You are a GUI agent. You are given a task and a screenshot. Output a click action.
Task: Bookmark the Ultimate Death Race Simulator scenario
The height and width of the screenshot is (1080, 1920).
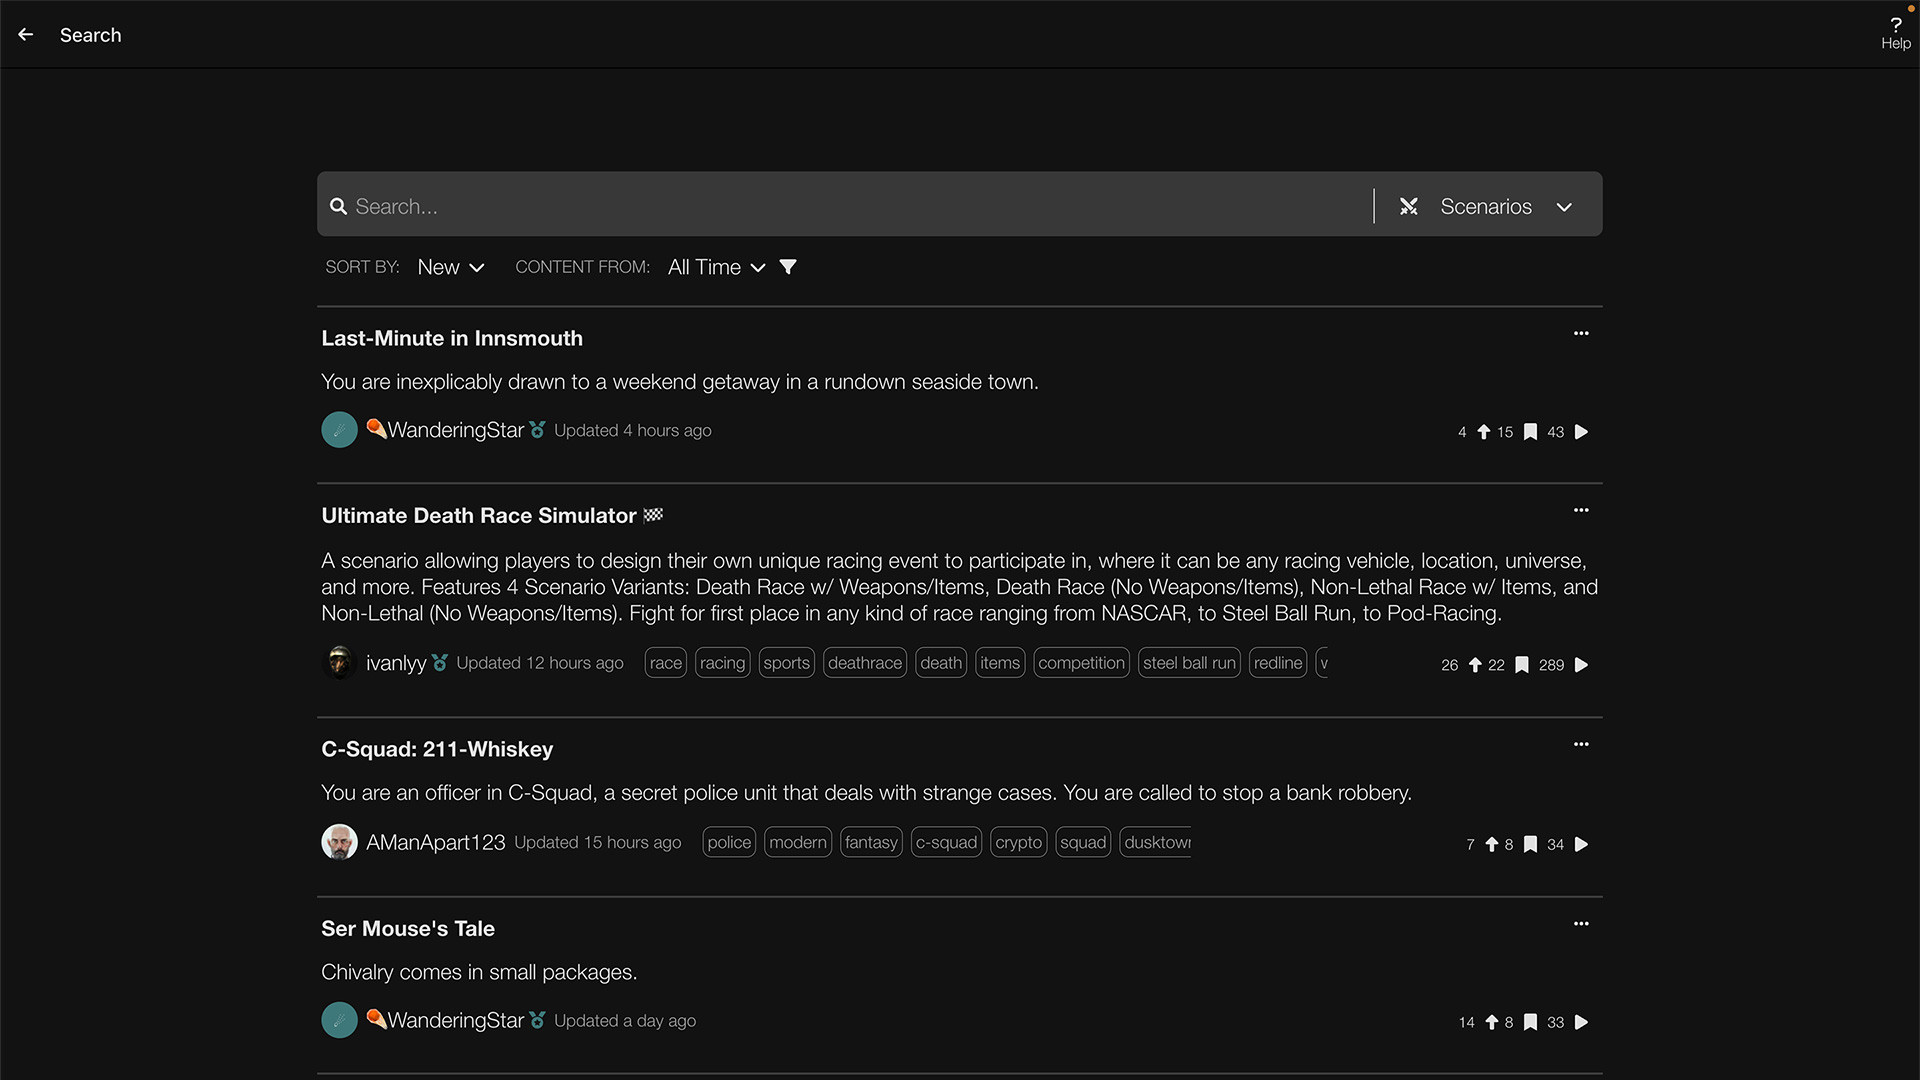(x=1521, y=664)
